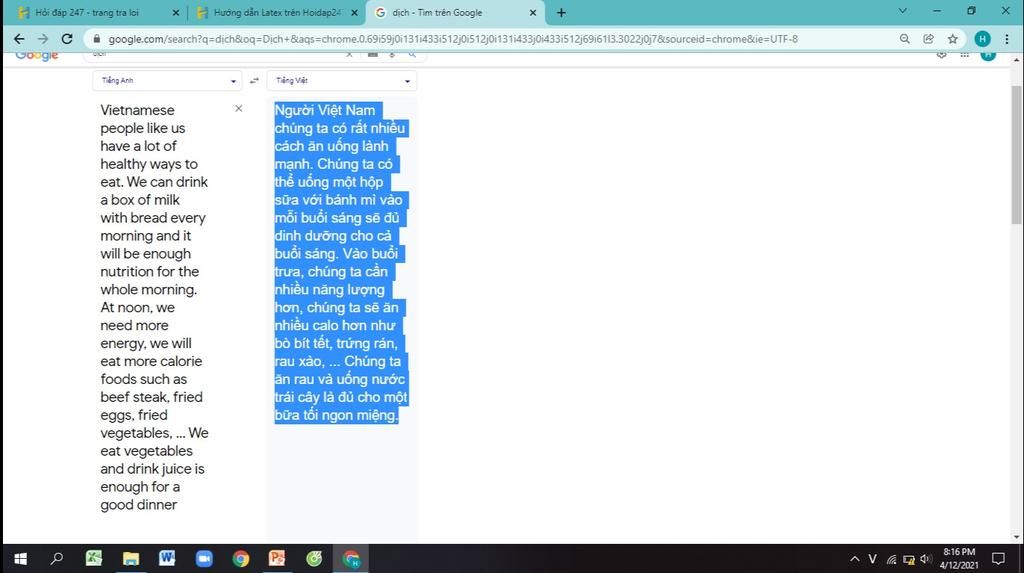
Task: Search tabs with the chevron button
Action: [903, 11]
